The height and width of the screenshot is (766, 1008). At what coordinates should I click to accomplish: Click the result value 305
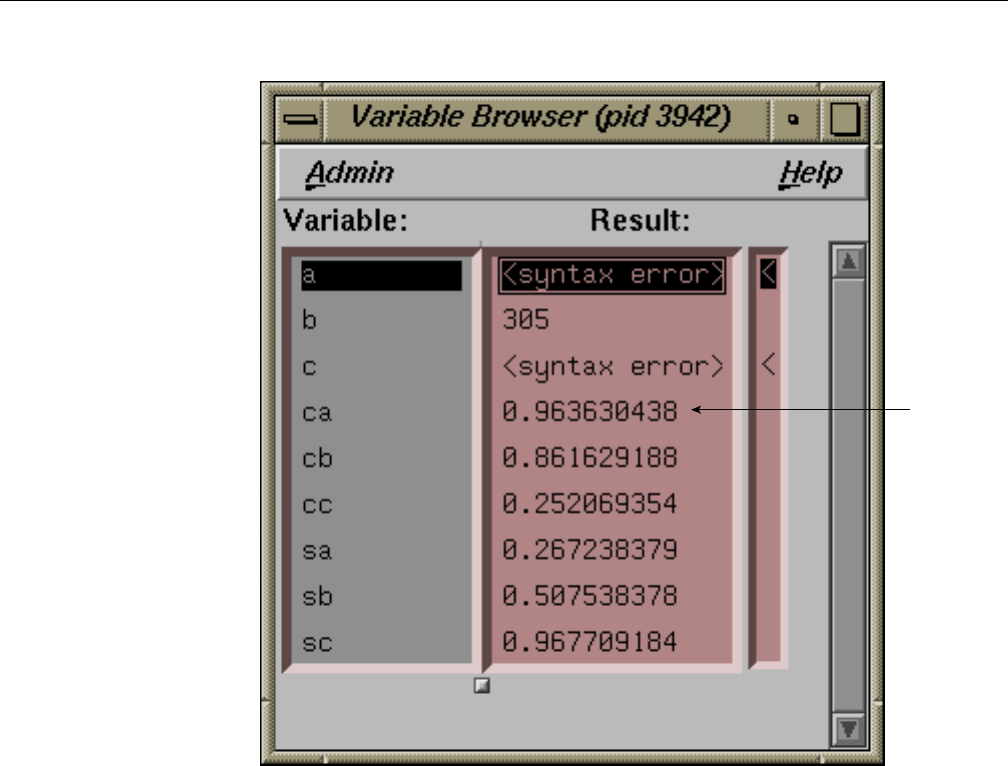[526, 319]
